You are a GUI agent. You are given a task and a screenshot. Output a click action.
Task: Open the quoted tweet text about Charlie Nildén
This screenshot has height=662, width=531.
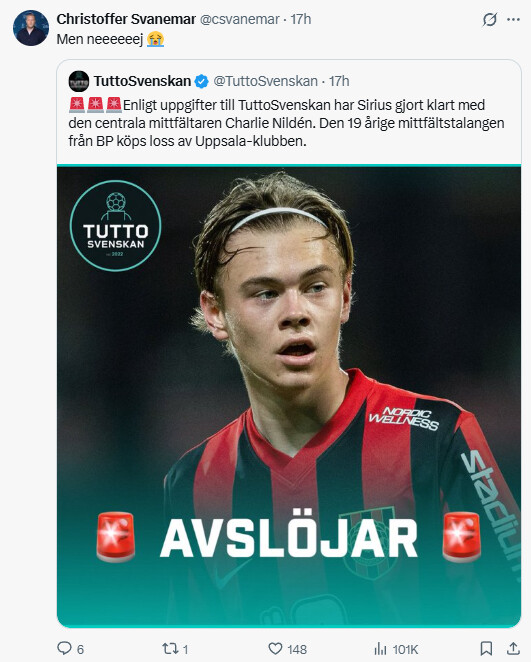286,123
